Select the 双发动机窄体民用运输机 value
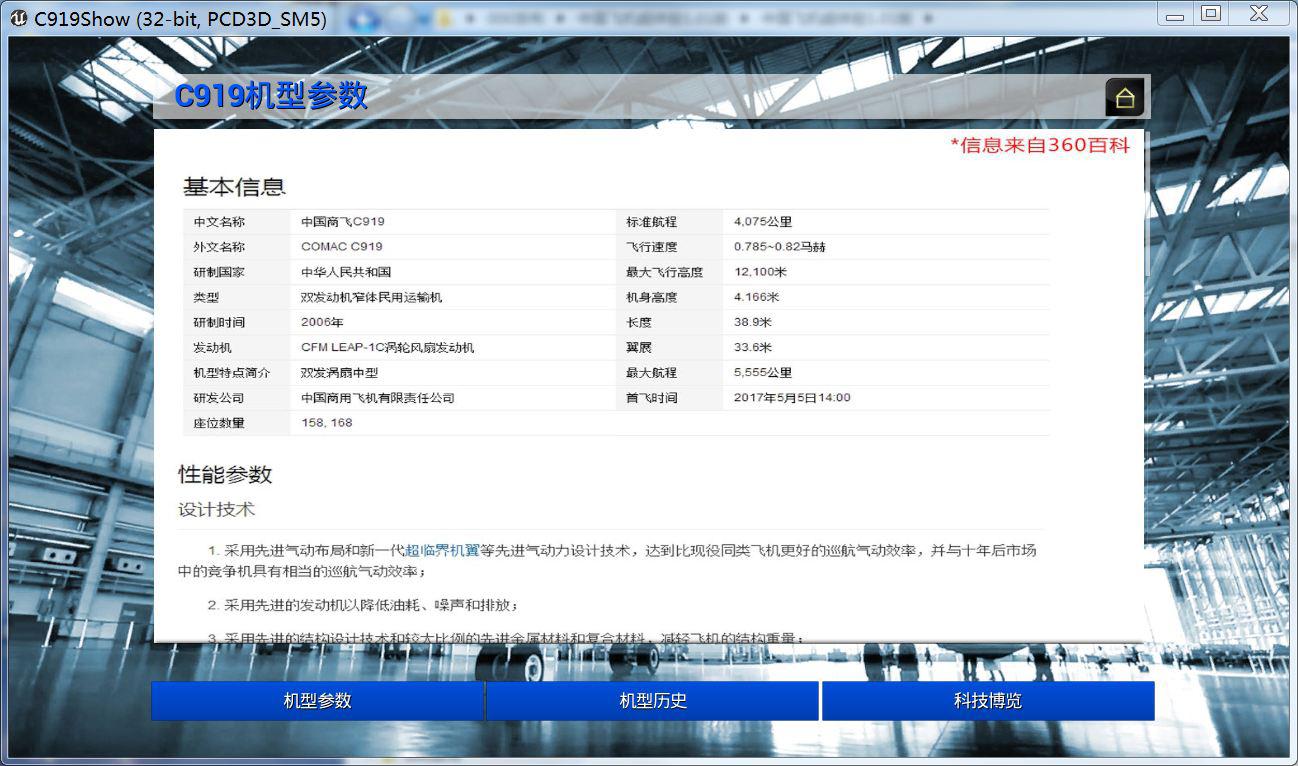 pos(371,297)
